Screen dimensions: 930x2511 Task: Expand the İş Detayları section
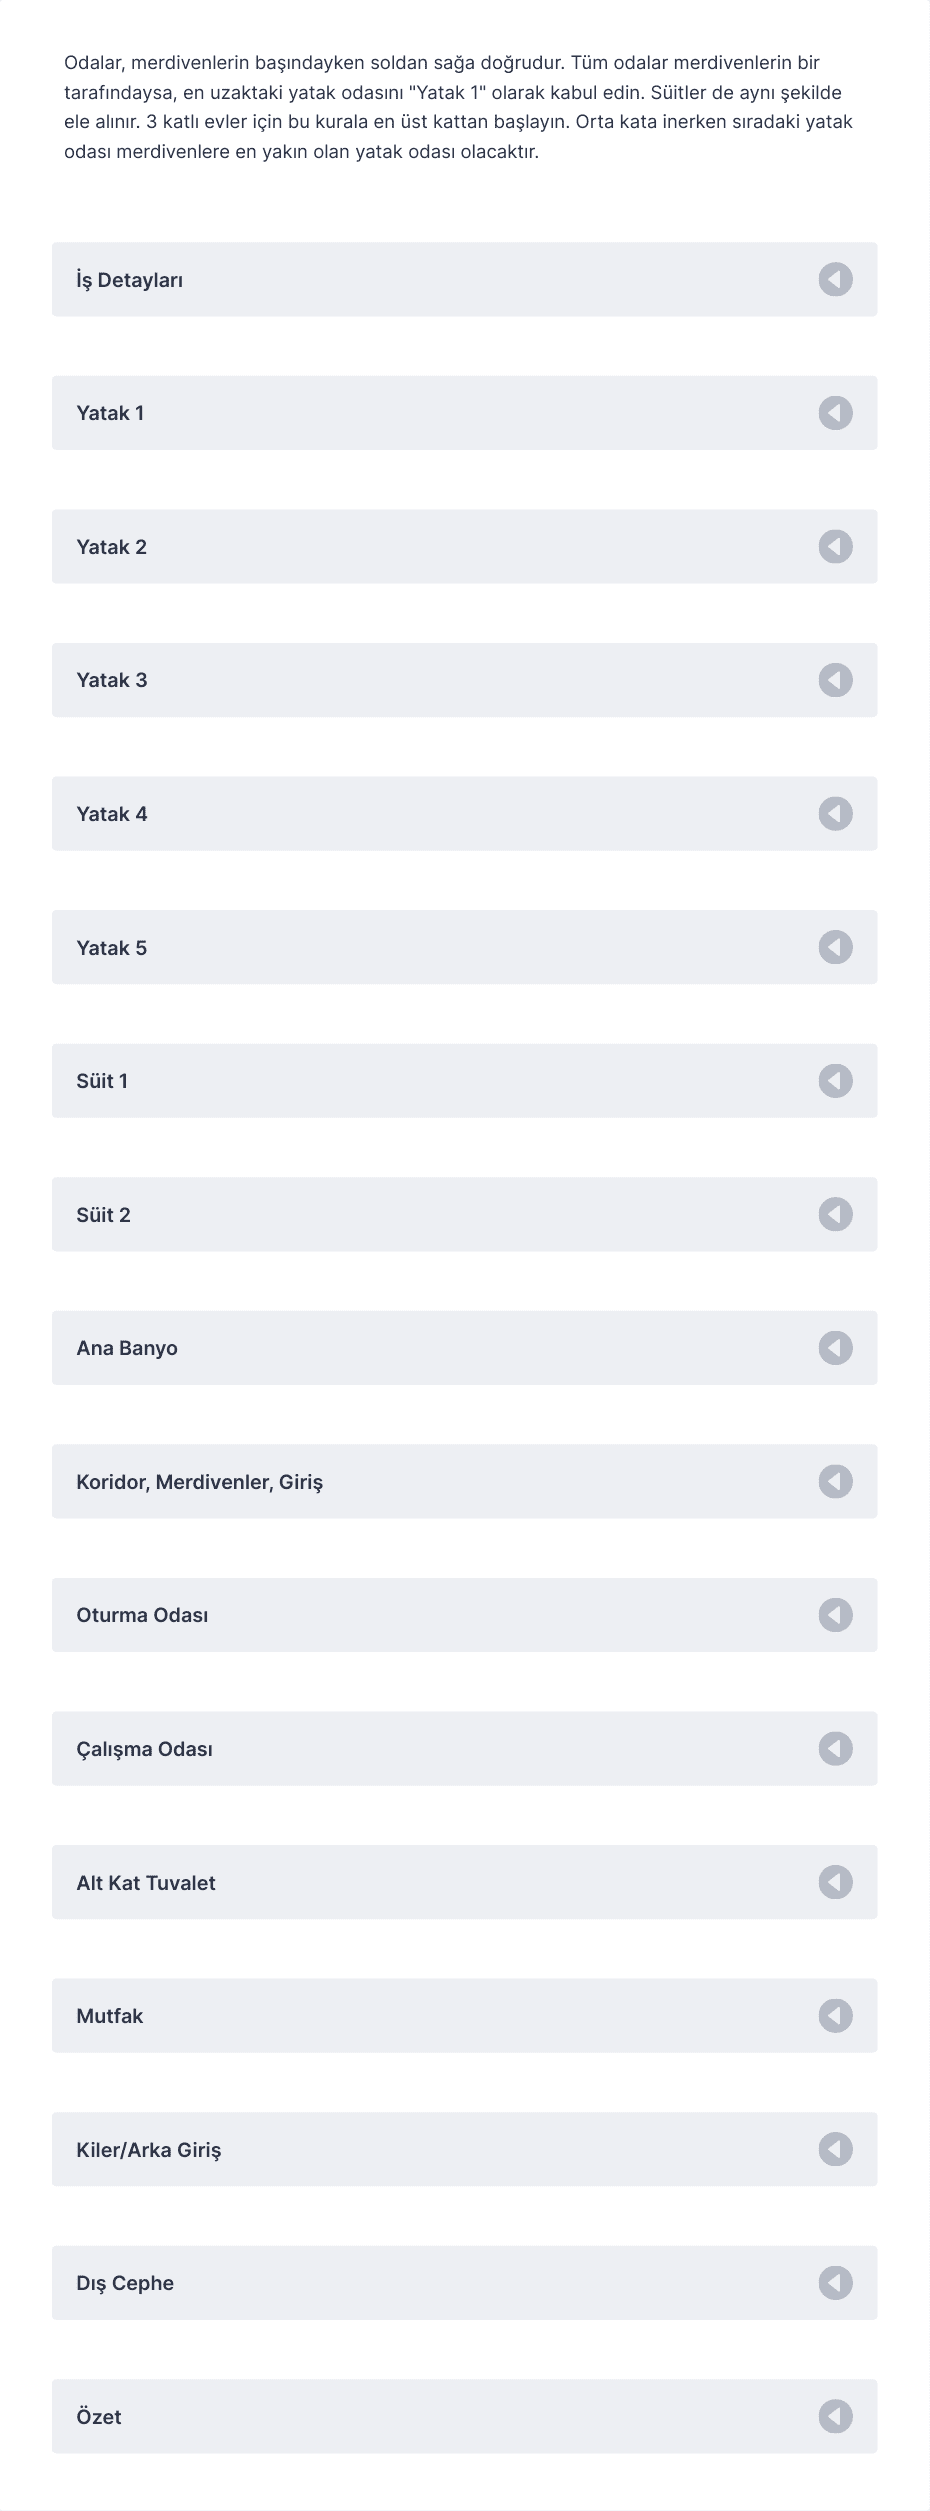pos(464,279)
